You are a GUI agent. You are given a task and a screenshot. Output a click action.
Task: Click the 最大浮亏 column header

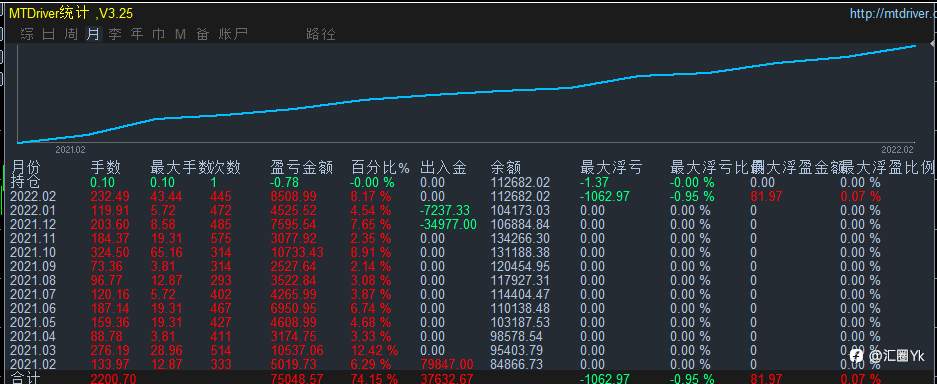point(611,168)
